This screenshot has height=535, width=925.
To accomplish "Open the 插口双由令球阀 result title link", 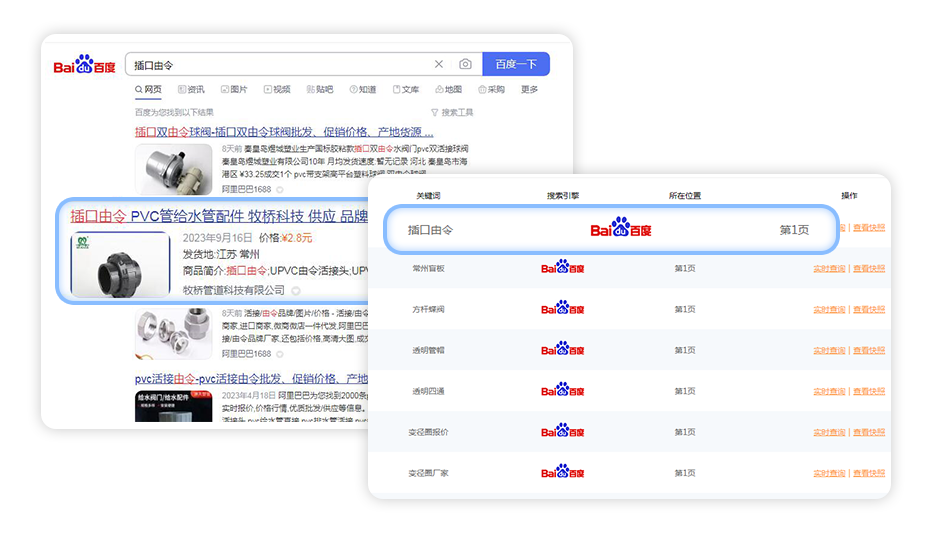I will [x=284, y=132].
